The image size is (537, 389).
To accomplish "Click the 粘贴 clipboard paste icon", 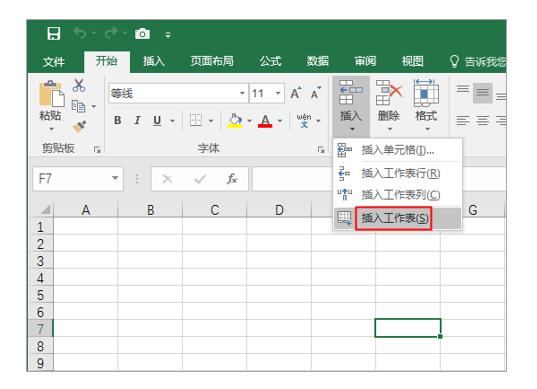I will 51,93.
